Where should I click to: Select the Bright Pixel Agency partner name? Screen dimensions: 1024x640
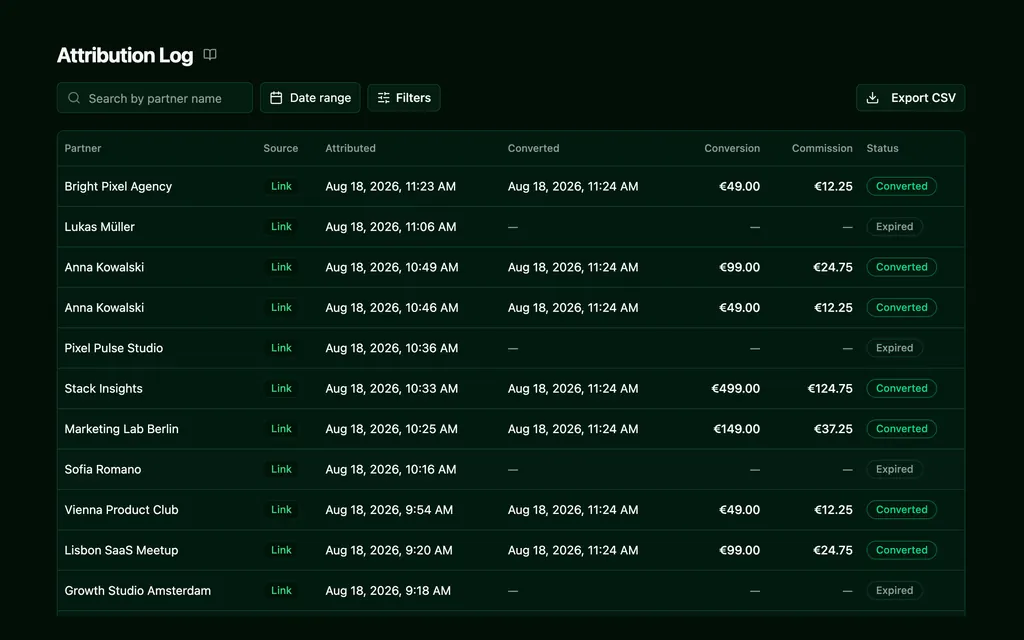pyautogui.click(x=118, y=186)
